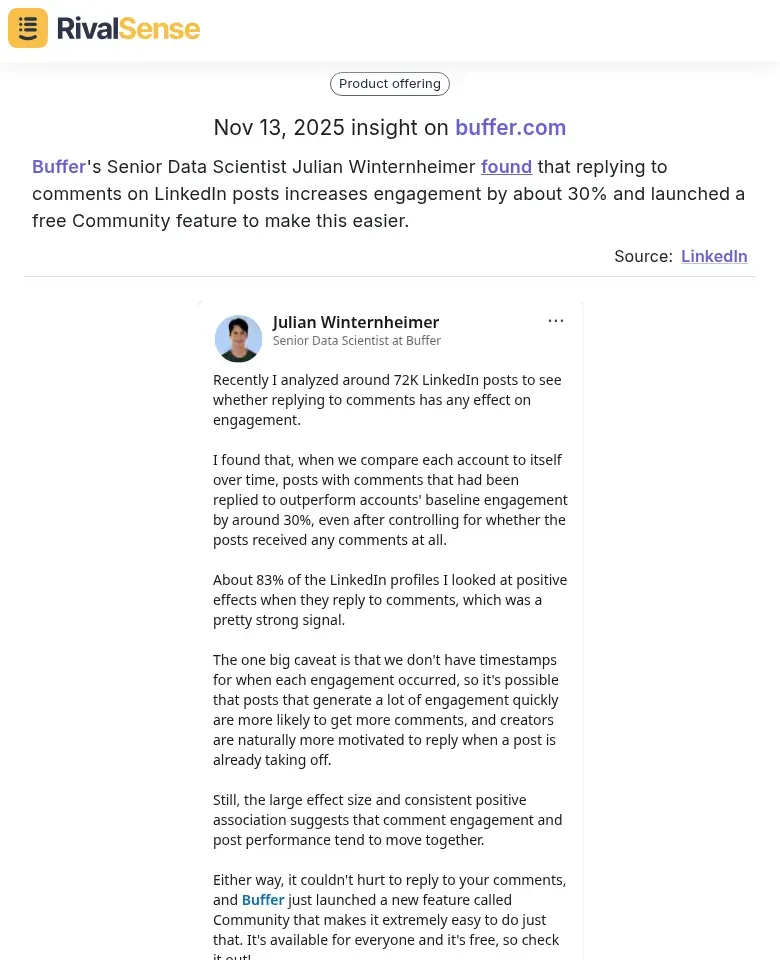Open the post's ellipsis options menu

pyautogui.click(x=556, y=320)
